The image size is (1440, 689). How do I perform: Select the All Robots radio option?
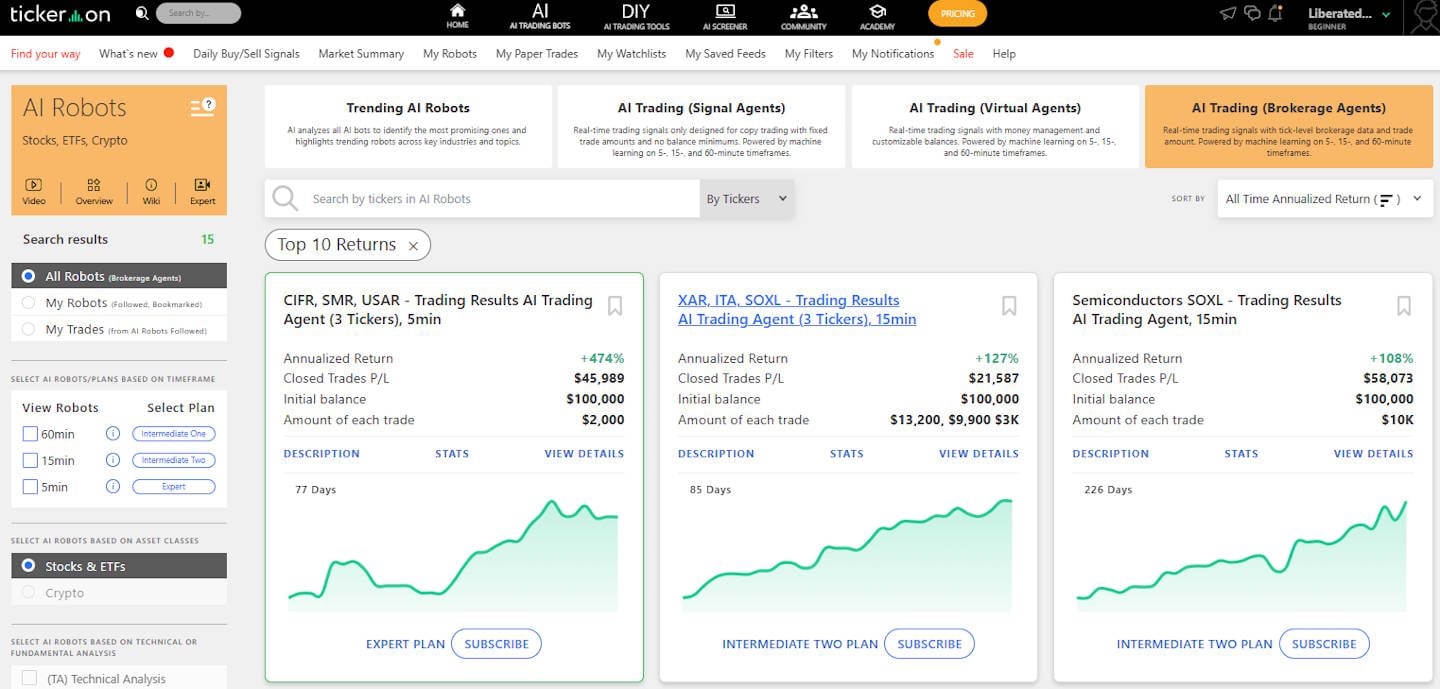pos(28,276)
